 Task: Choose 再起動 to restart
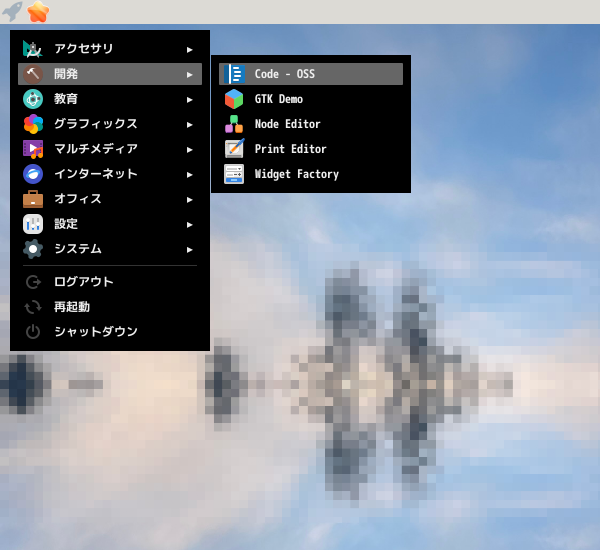(x=110, y=307)
